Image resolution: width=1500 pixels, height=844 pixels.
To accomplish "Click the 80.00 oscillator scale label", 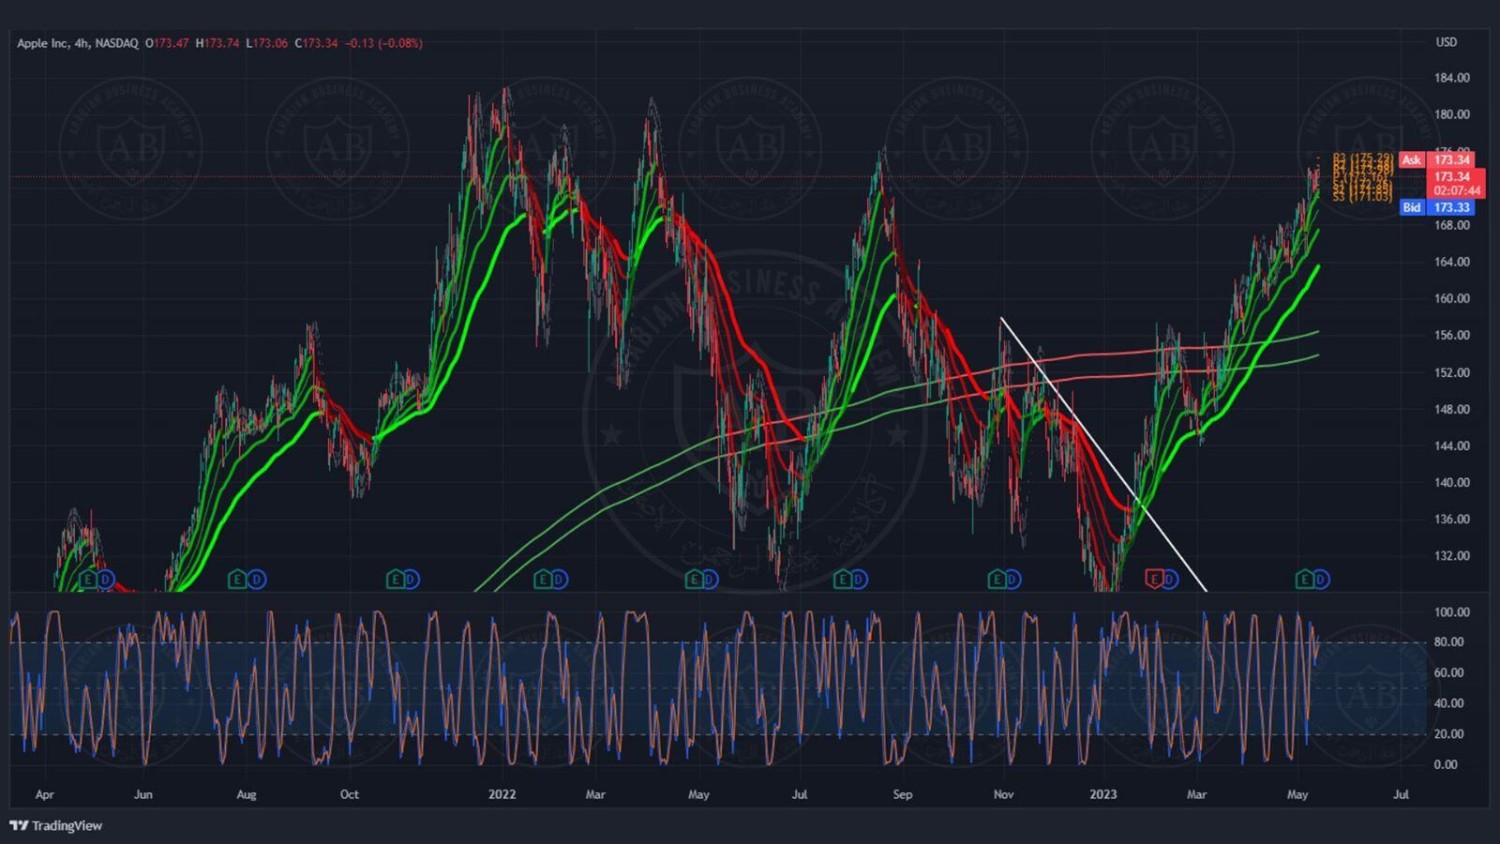I will tap(1449, 642).
